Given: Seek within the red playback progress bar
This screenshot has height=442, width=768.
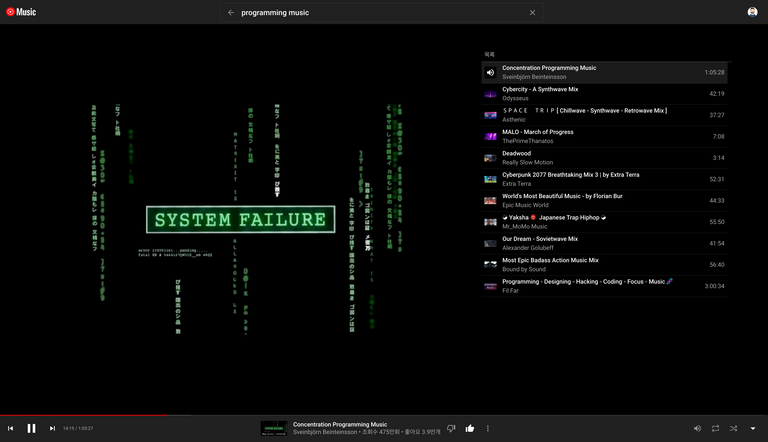Looking at the screenshot, I should 84,415.
